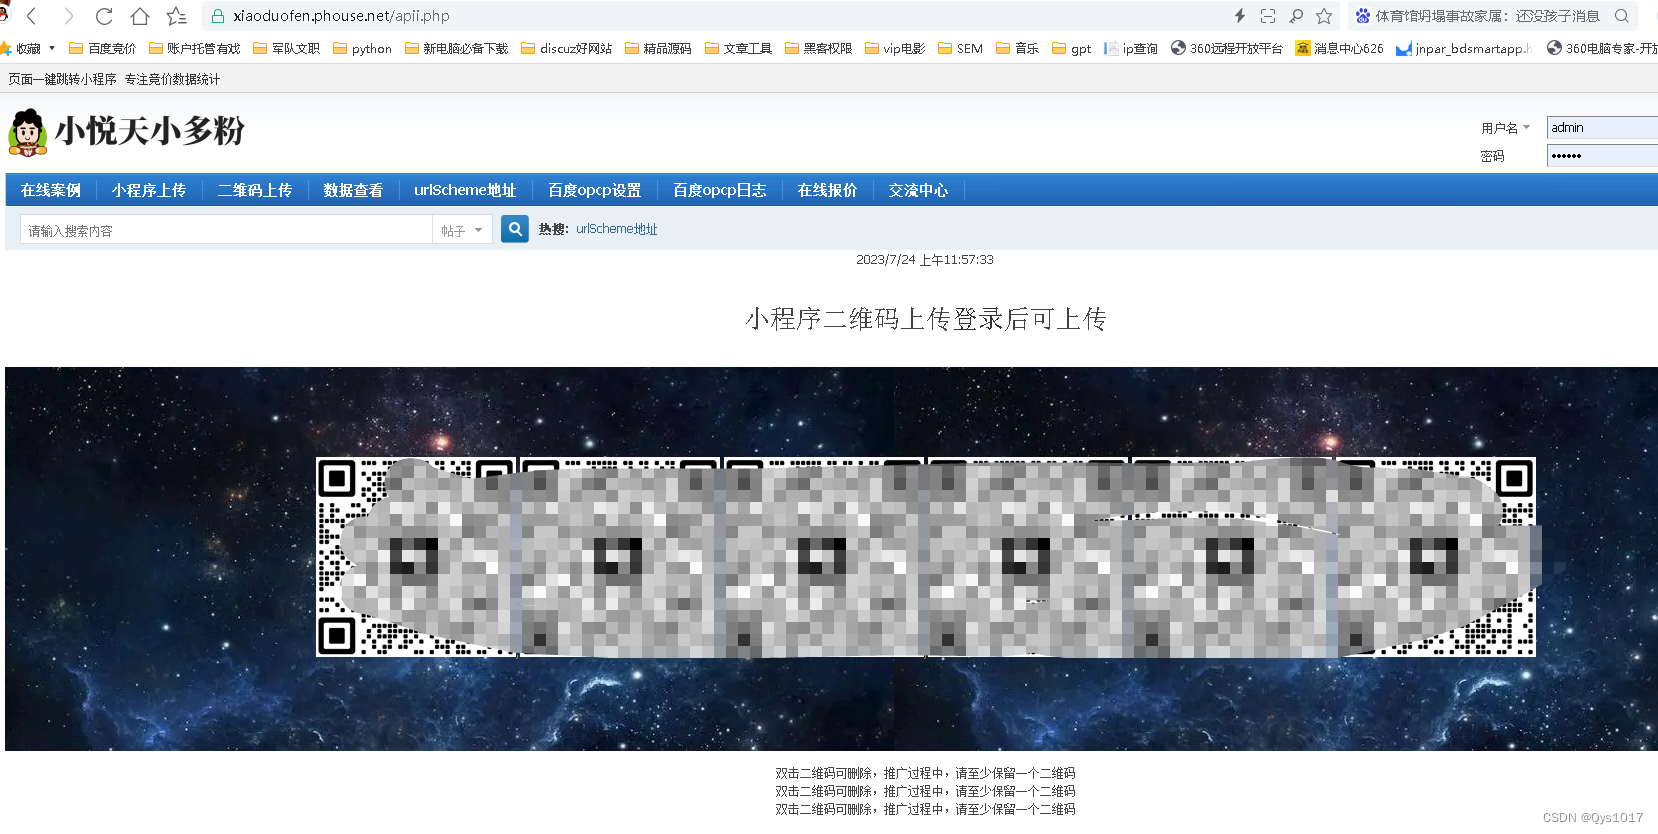Open the favorites star list icon
This screenshot has height=834, width=1658.
[x=176, y=16]
